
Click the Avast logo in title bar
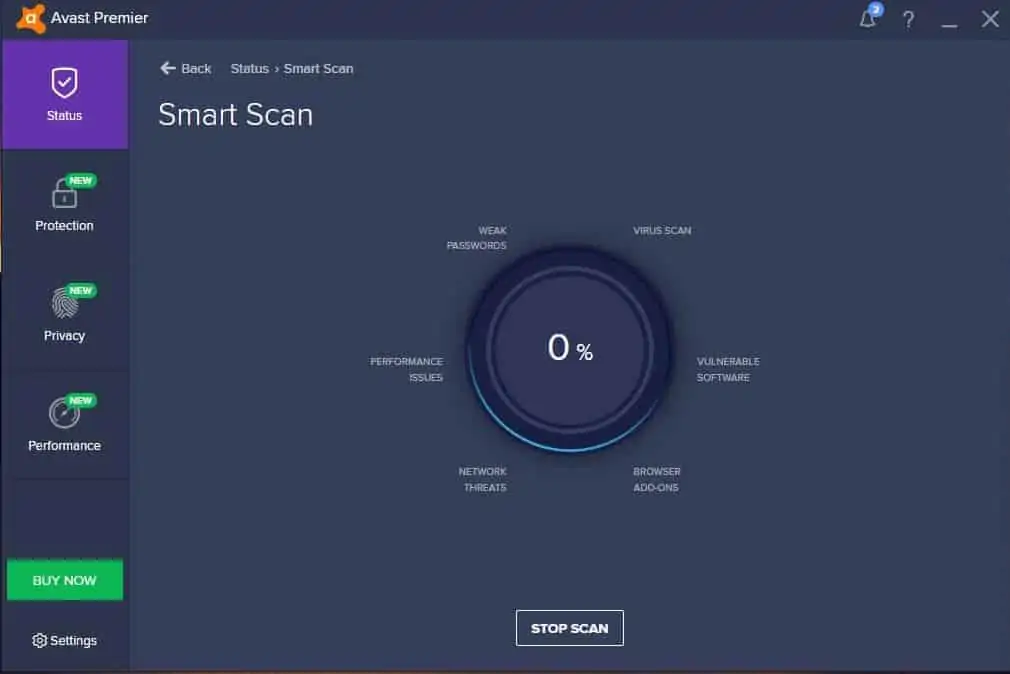click(x=31, y=18)
